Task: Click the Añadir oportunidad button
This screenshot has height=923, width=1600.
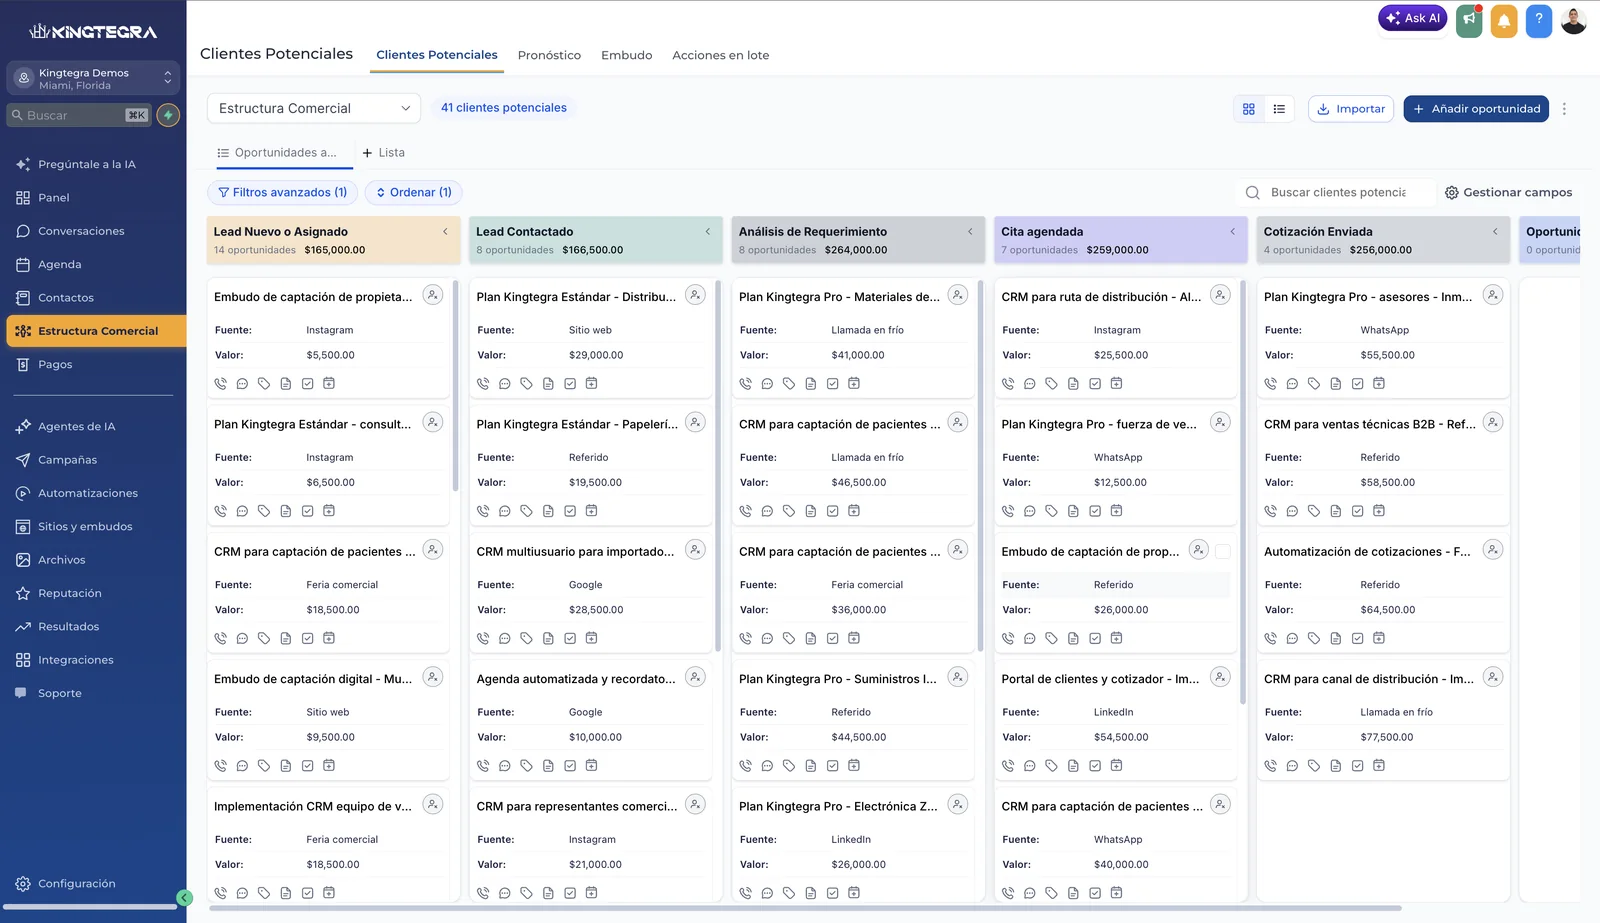Action: [x=1476, y=109]
